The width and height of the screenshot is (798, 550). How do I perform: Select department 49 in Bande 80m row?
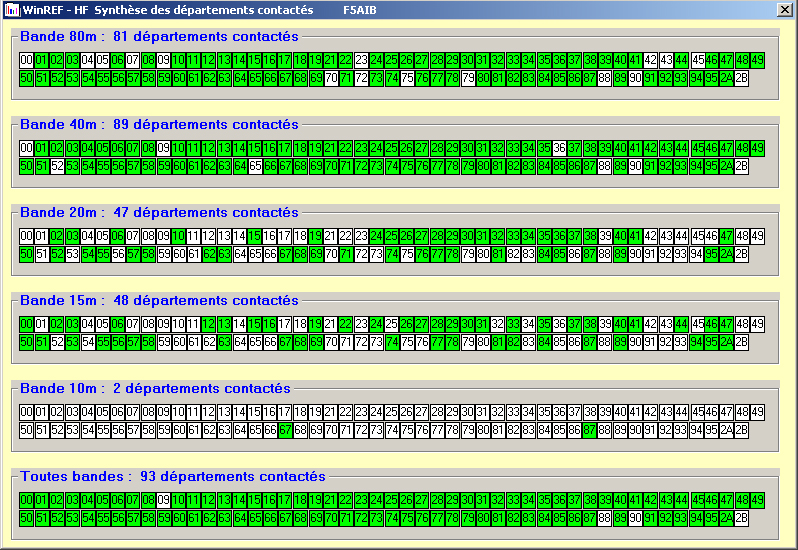pyautogui.click(x=757, y=60)
